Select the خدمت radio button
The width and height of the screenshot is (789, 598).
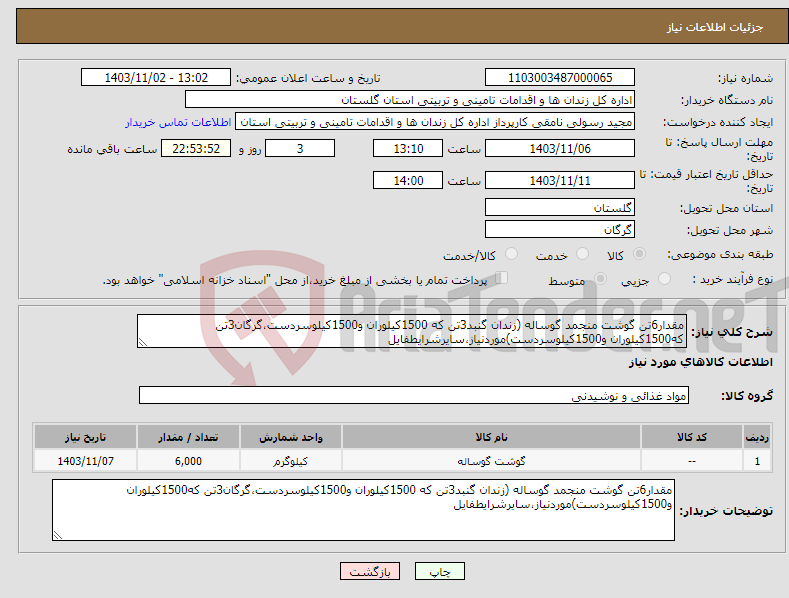pos(582,254)
